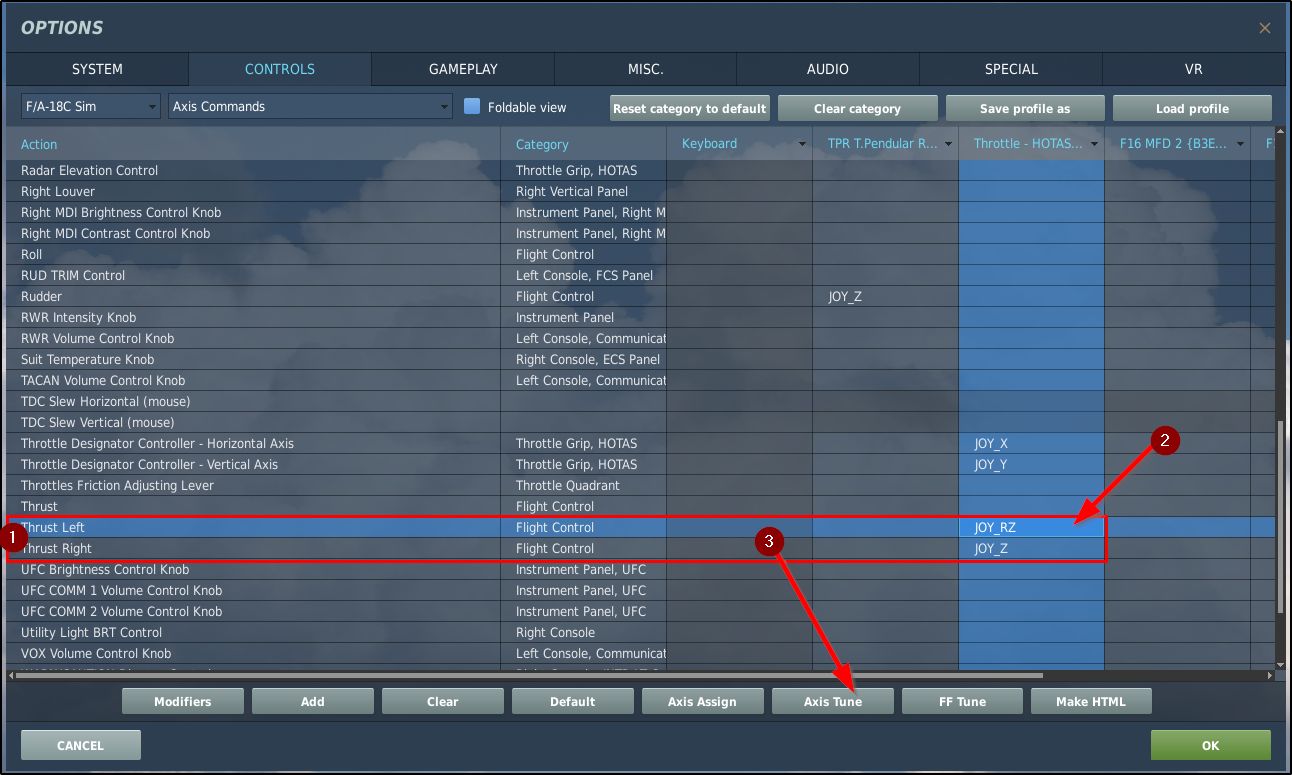Open the GAMEPLAY tab
1292x775 pixels.
coord(463,69)
